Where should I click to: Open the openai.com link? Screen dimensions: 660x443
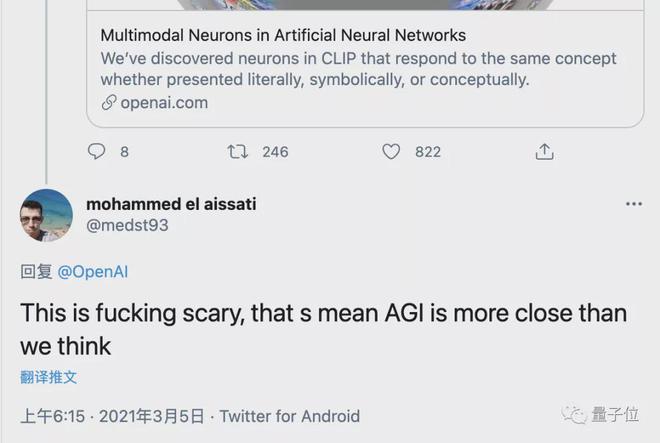point(164,103)
